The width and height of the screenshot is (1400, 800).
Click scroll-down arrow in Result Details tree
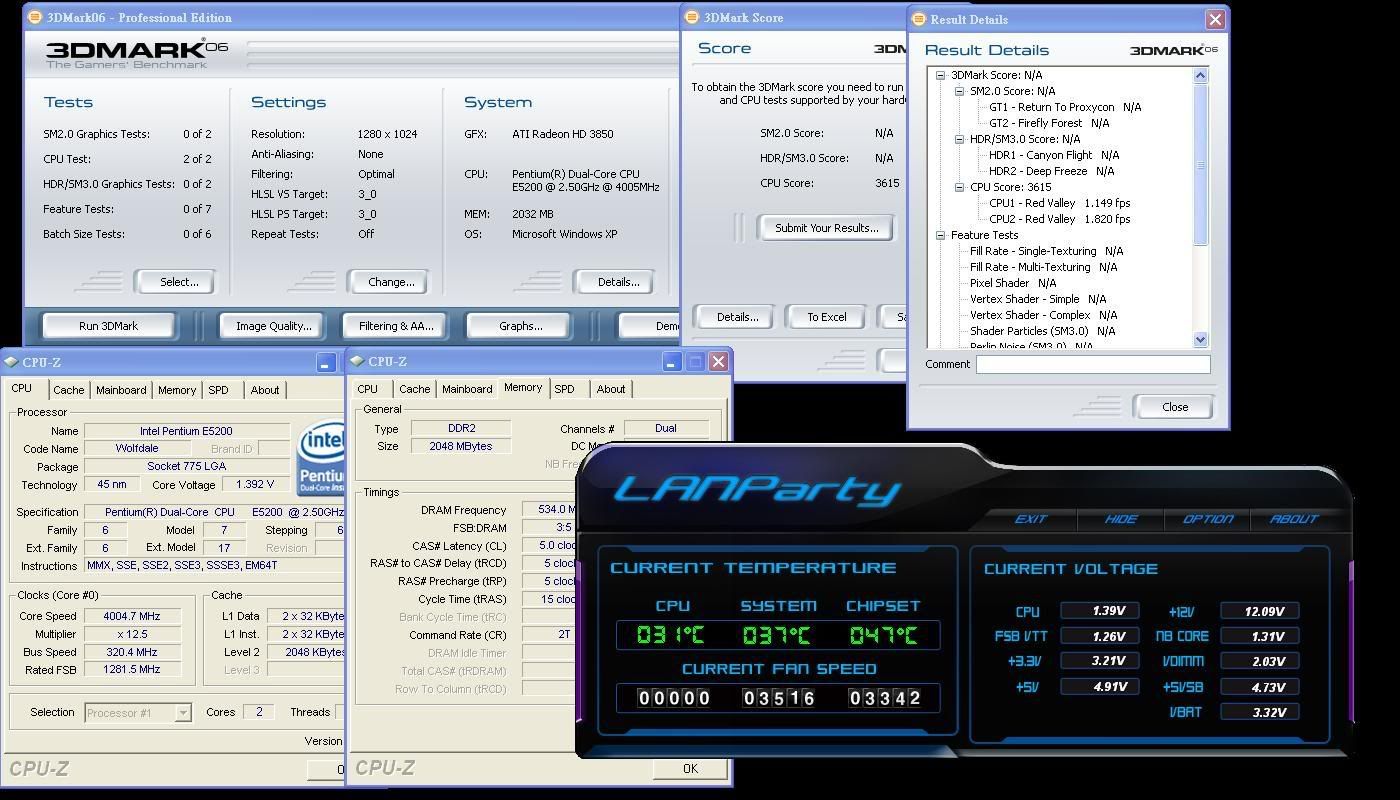[x=1201, y=340]
